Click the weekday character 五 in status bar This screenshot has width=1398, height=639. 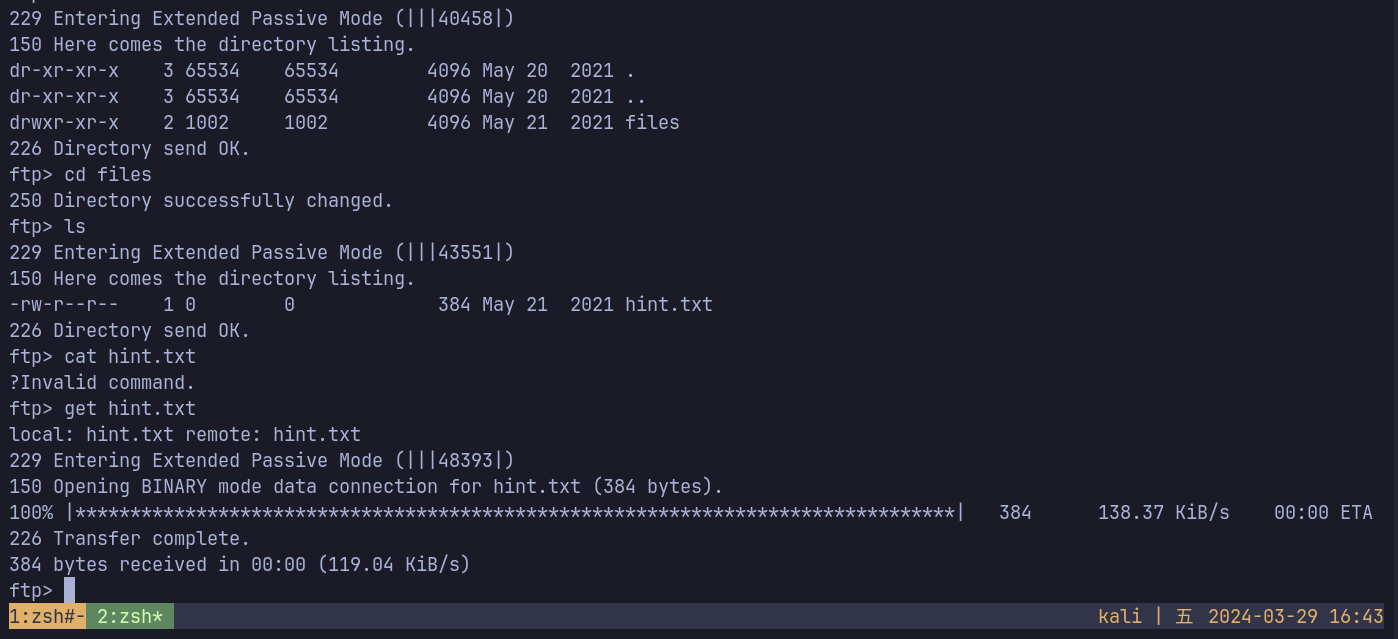[1184, 617]
